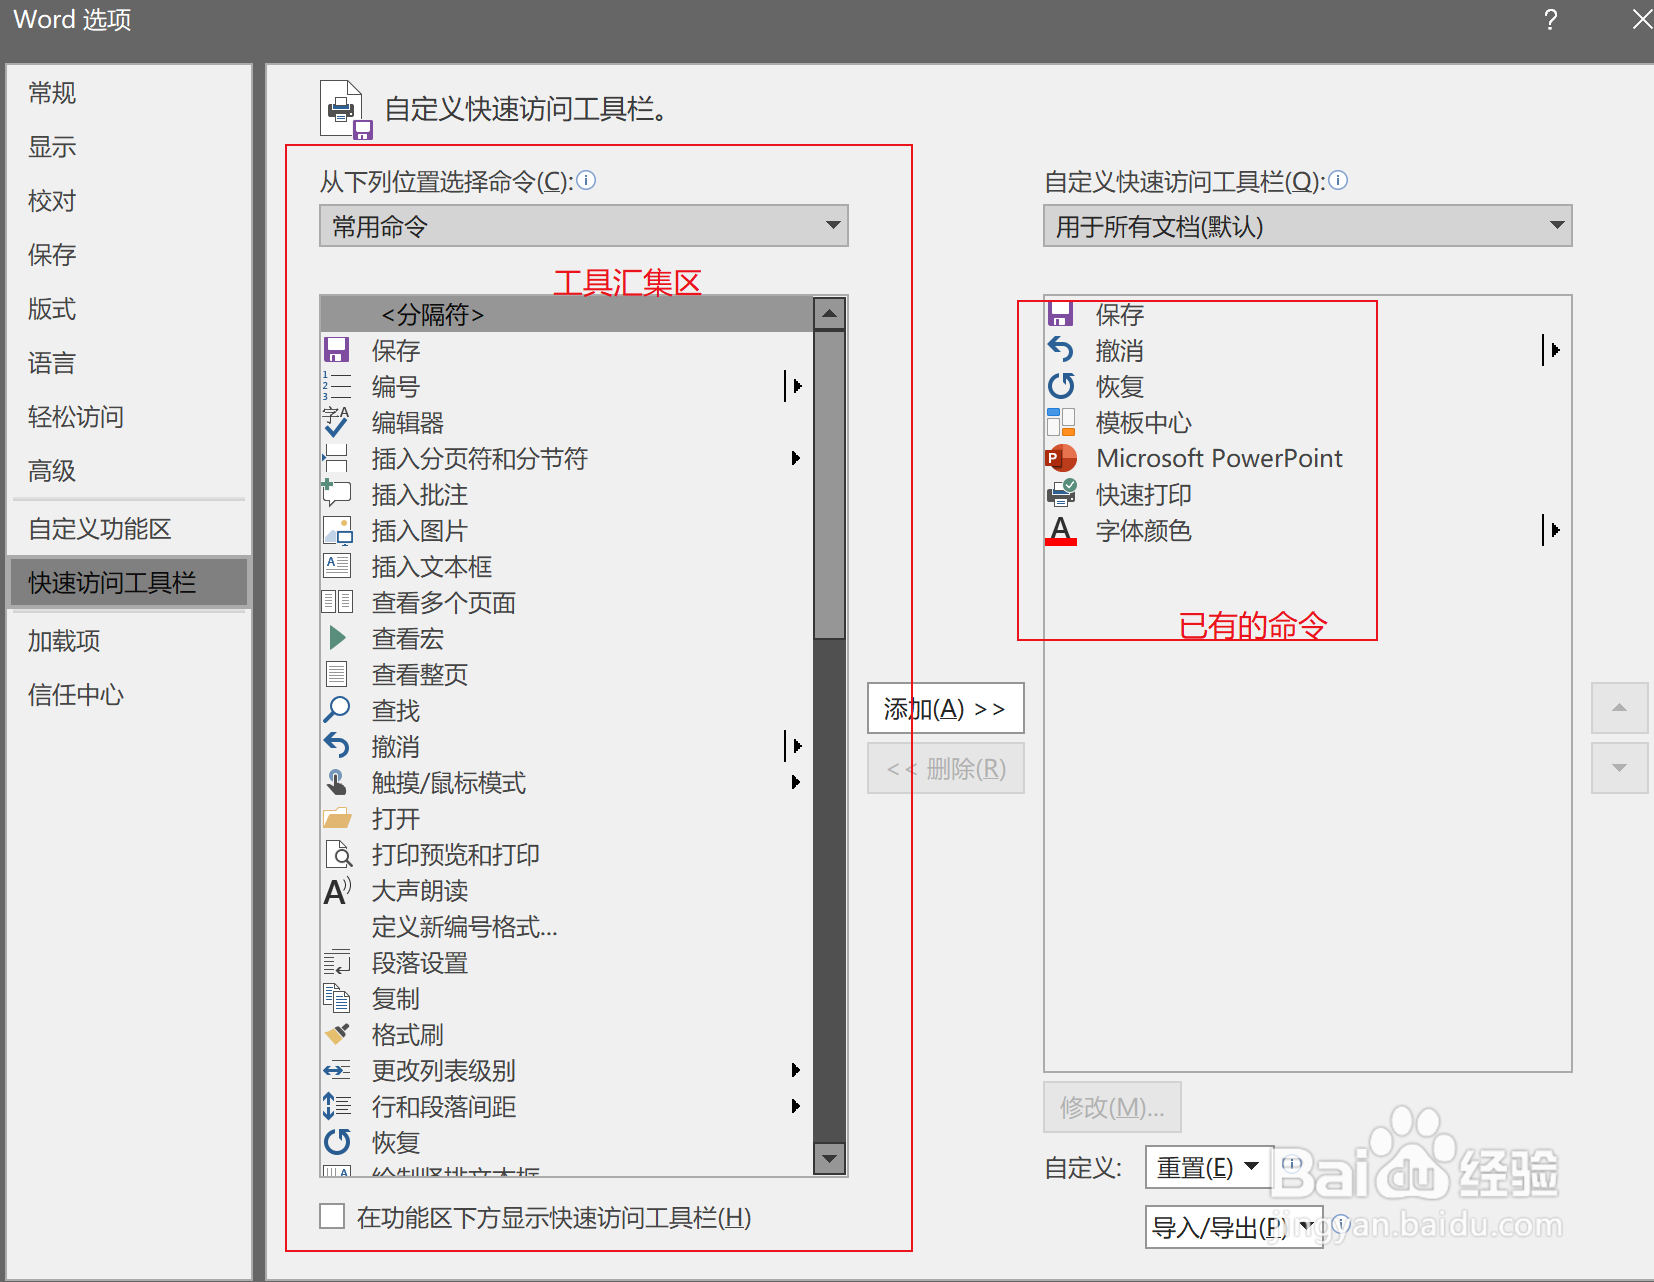The height and width of the screenshot is (1282, 1654).
Task: Click the 插入批注 command icon
Action: tap(338, 494)
